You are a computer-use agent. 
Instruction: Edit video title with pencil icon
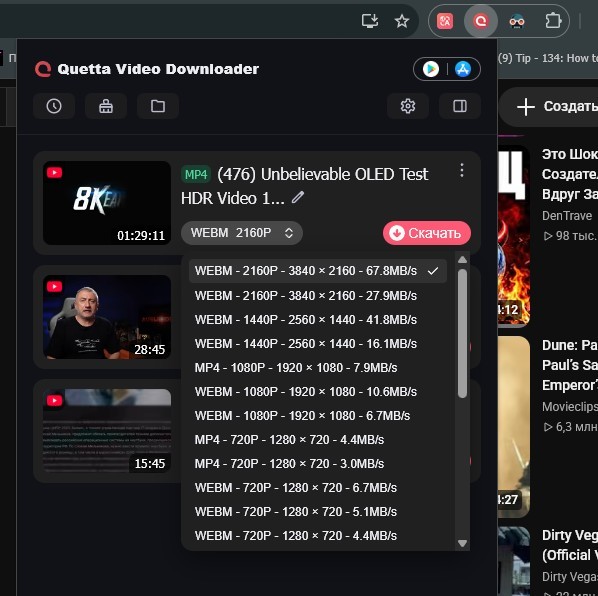[x=298, y=198]
